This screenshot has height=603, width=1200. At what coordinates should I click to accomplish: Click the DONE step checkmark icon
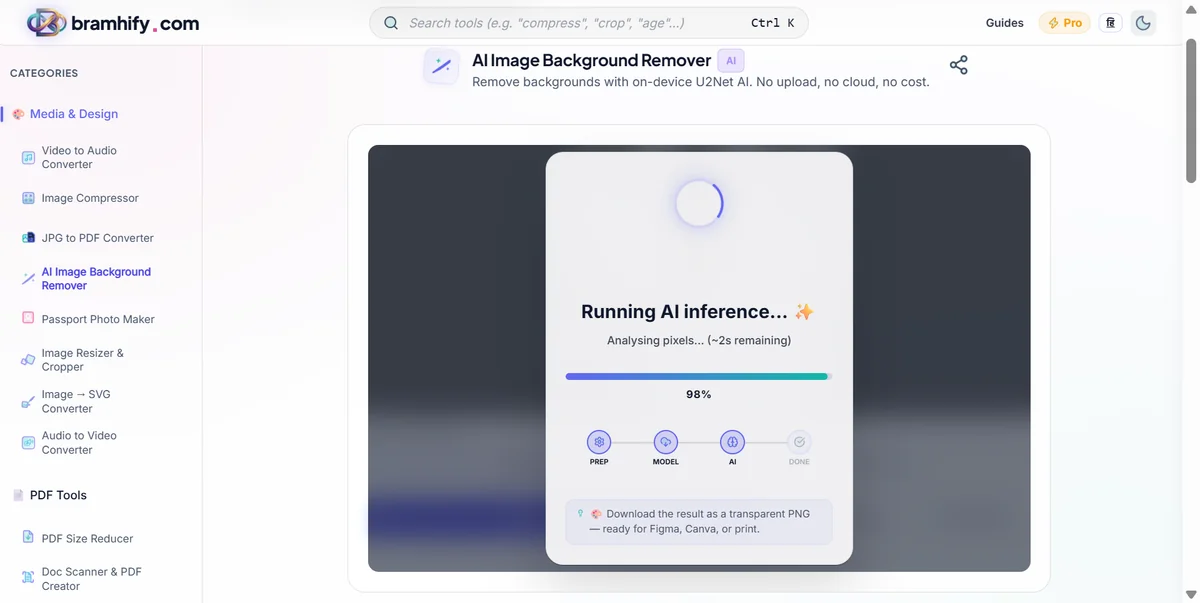click(x=799, y=442)
